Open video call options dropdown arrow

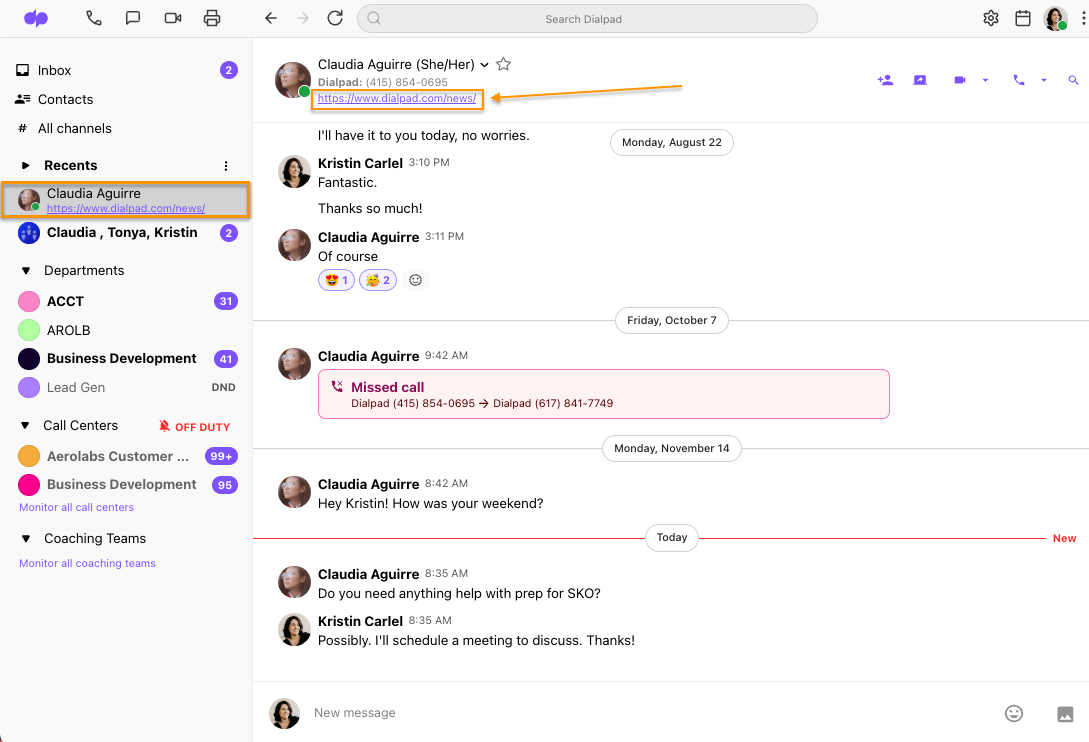click(x=985, y=81)
